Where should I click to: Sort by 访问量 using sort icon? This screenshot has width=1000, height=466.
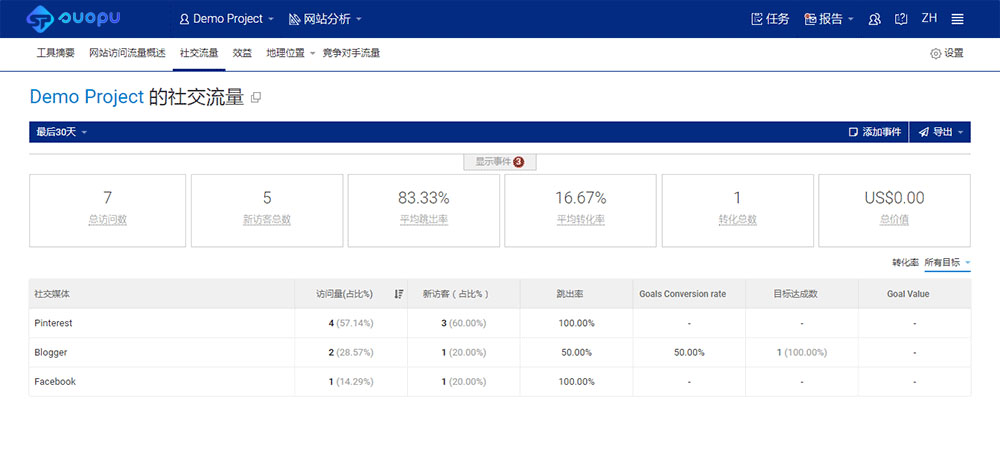pyautogui.click(x=399, y=294)
